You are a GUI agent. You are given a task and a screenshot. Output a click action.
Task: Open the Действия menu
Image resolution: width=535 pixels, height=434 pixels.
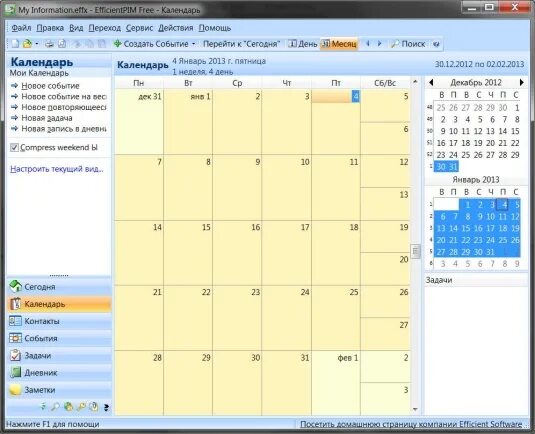pyautogui.click(x=175, y=28)
